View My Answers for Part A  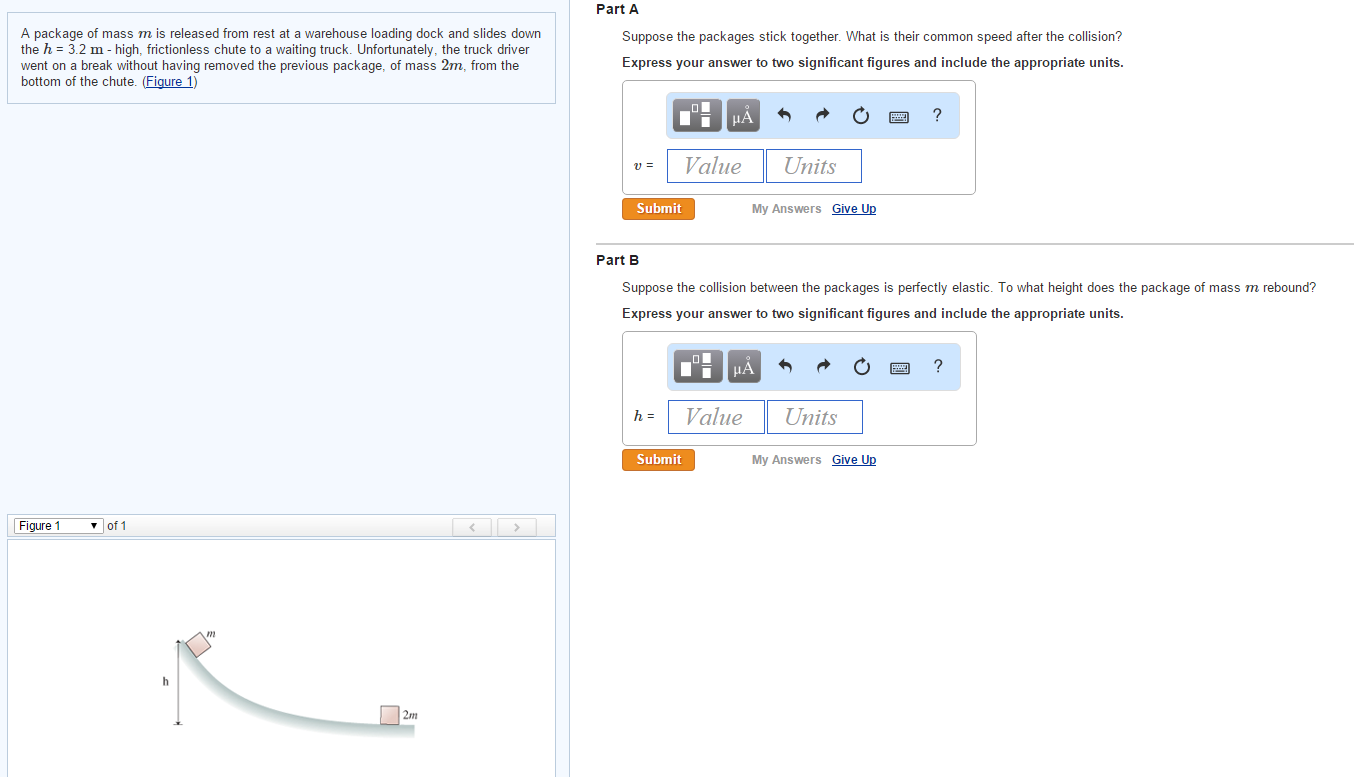pos(786,208)
